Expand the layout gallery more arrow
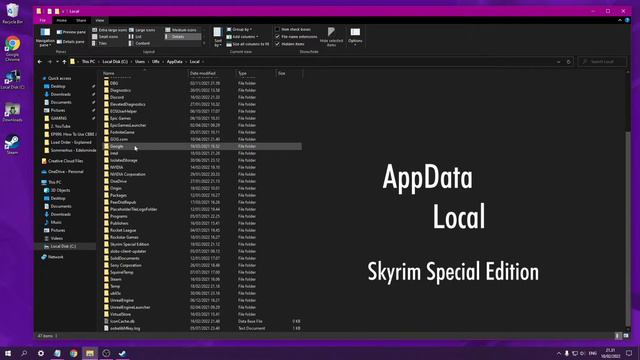The width and height of the screenshot is (640, 360). tap(204, 43)
